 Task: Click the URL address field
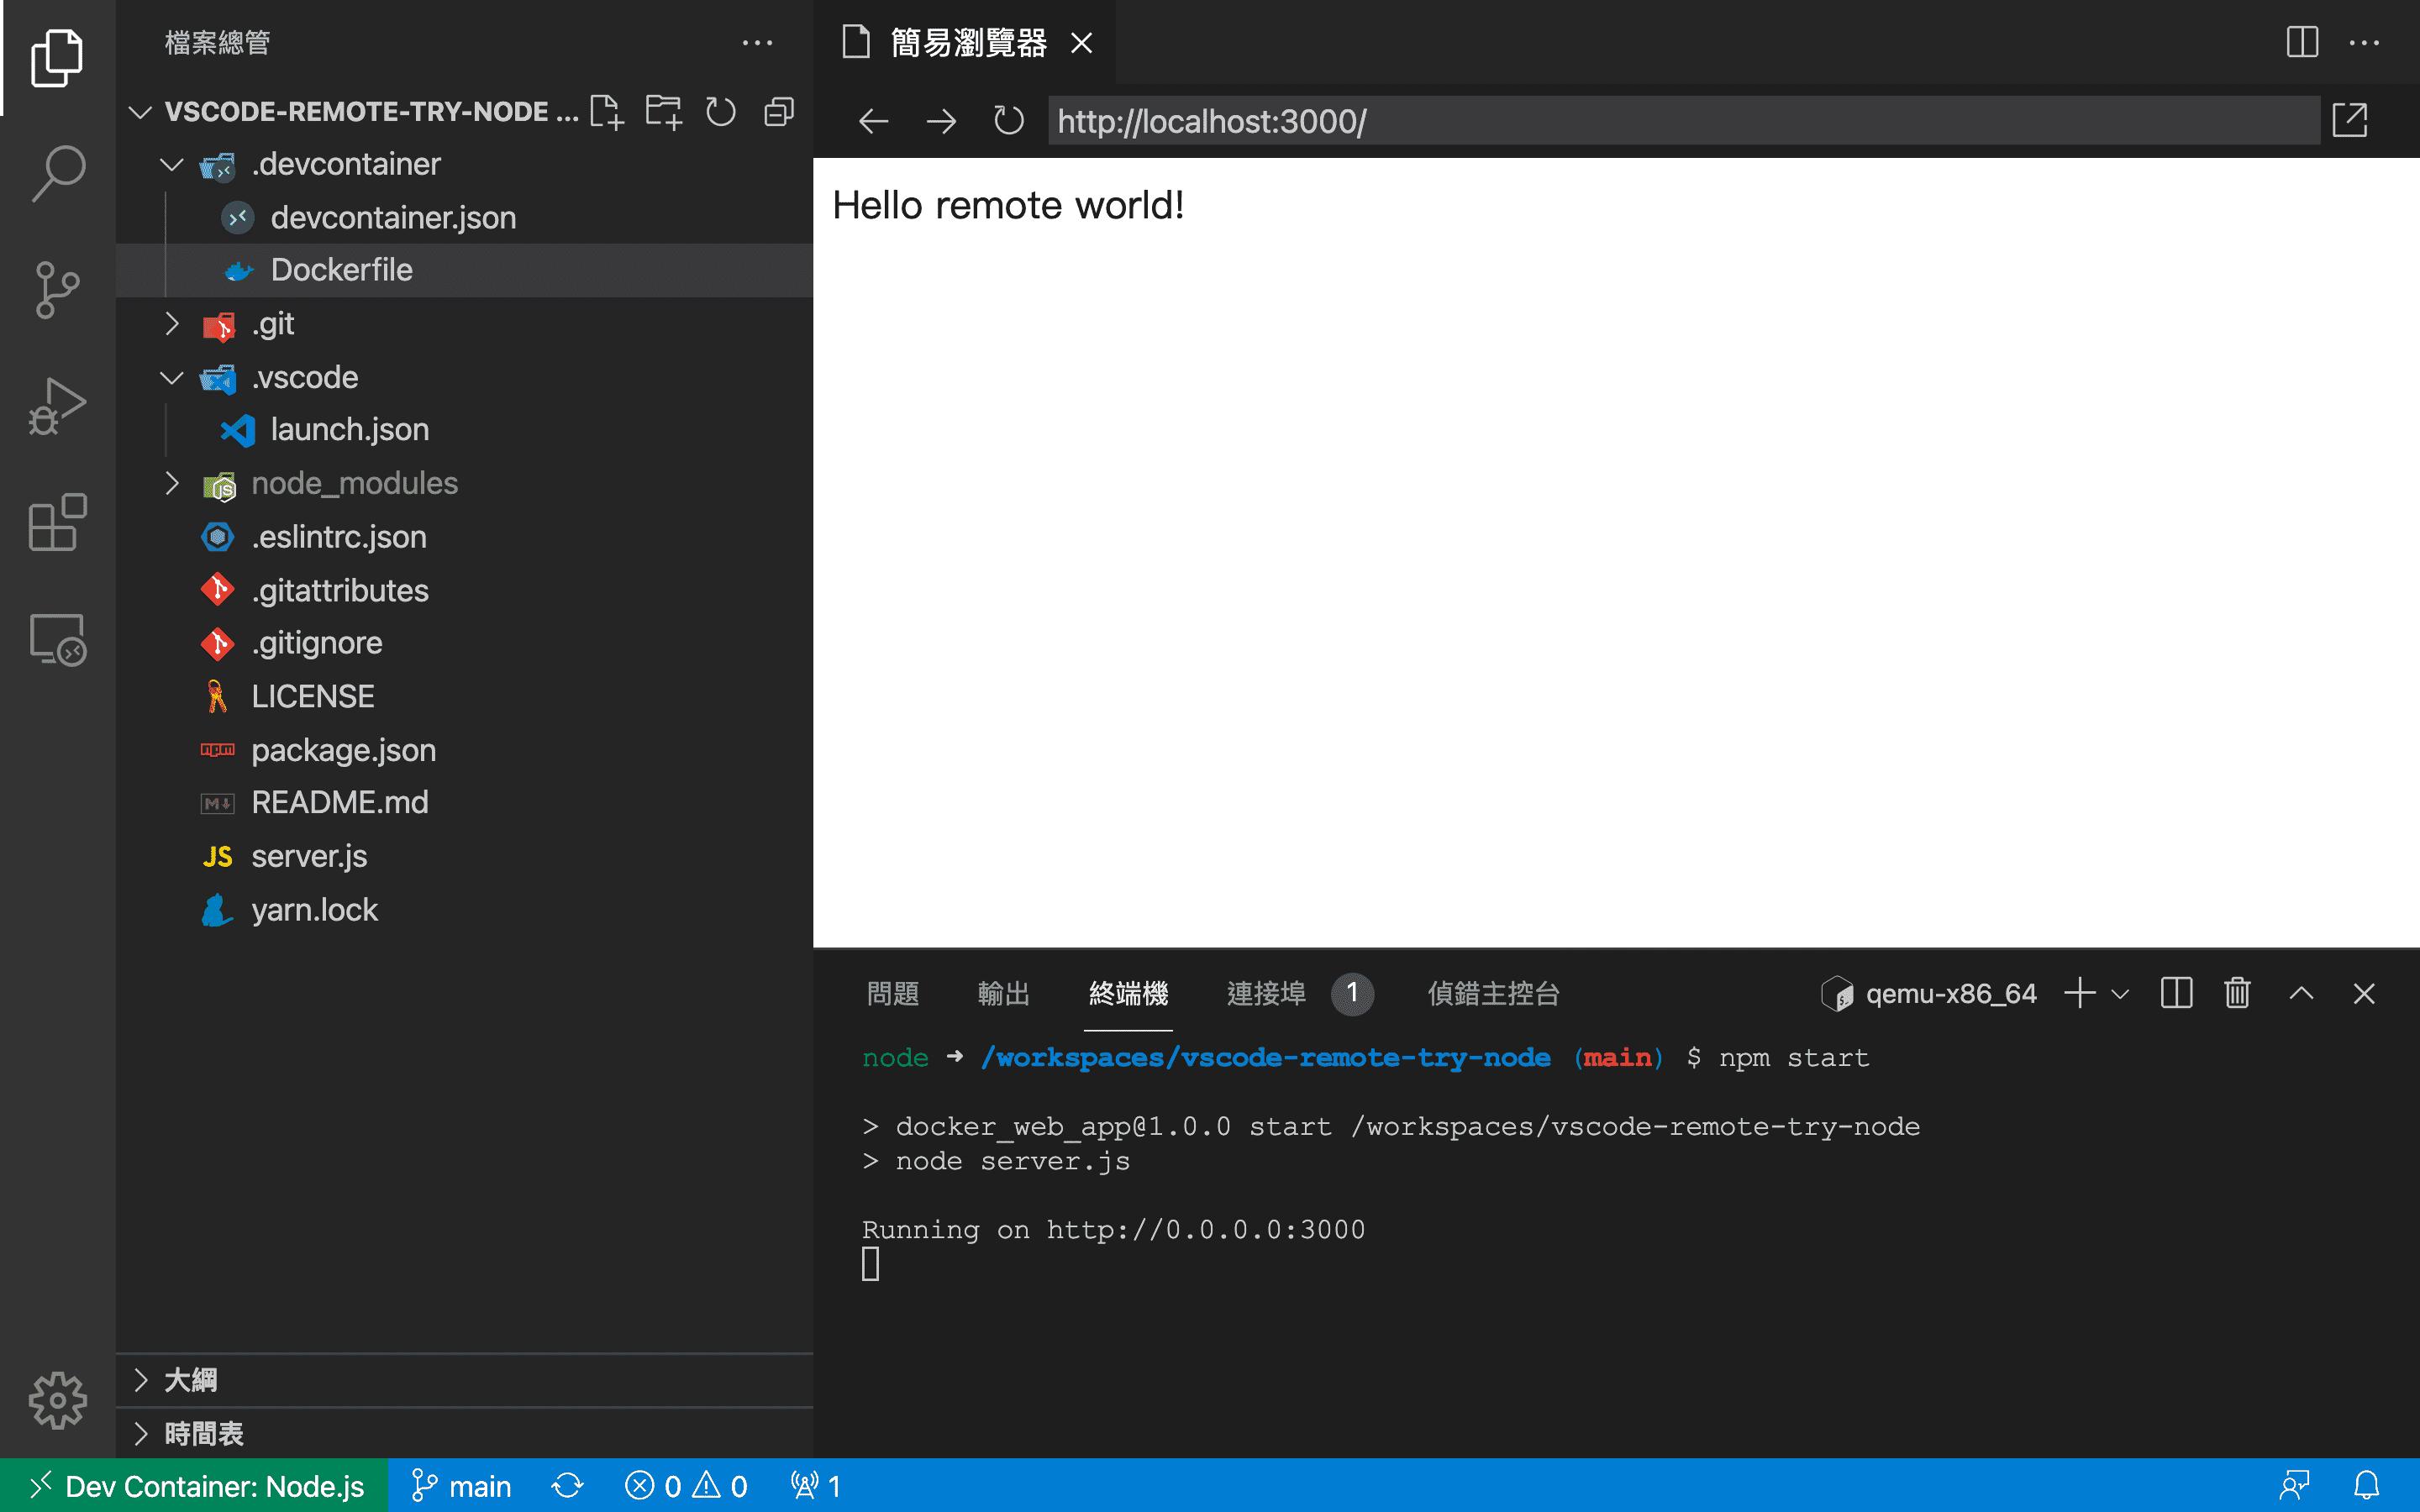1684,121
